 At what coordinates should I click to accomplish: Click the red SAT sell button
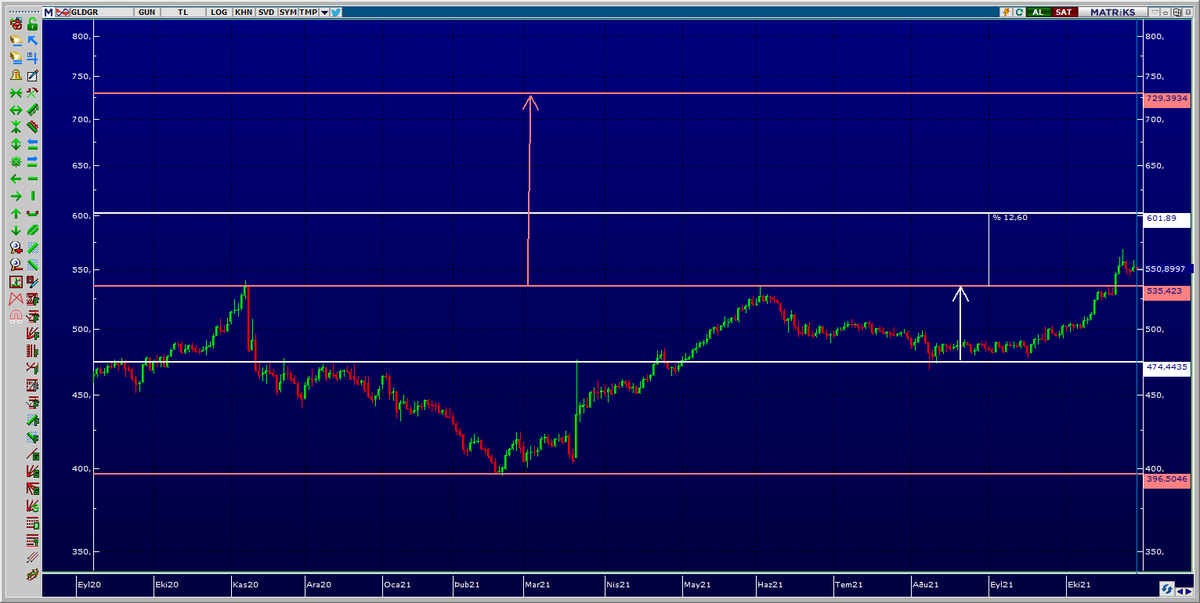[x=1065, y=12]
